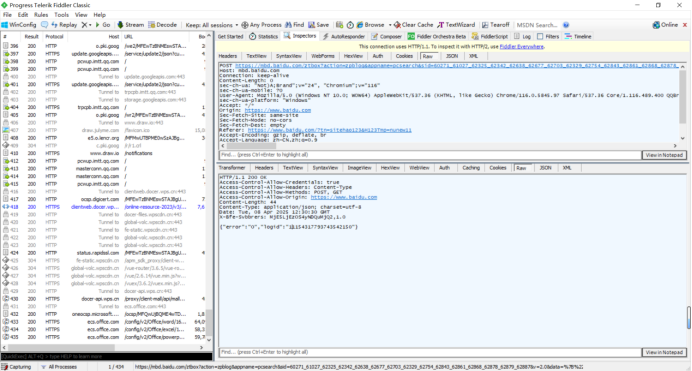The height and width of the screenshot is (371, 692).
Task: Open the File menu
Action: (8, 15)
